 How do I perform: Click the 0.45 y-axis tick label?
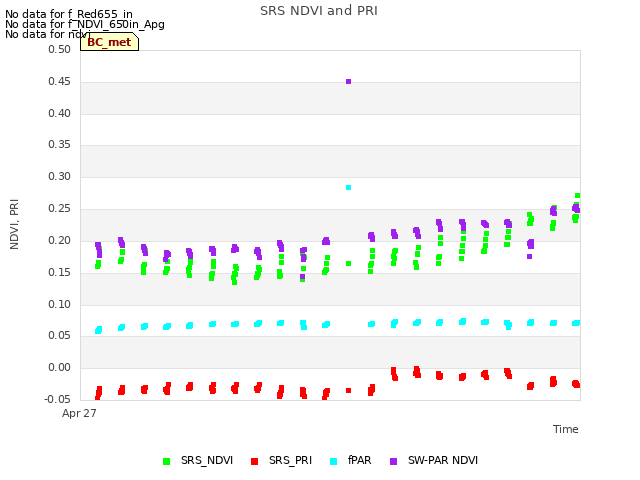click(60, 81)
